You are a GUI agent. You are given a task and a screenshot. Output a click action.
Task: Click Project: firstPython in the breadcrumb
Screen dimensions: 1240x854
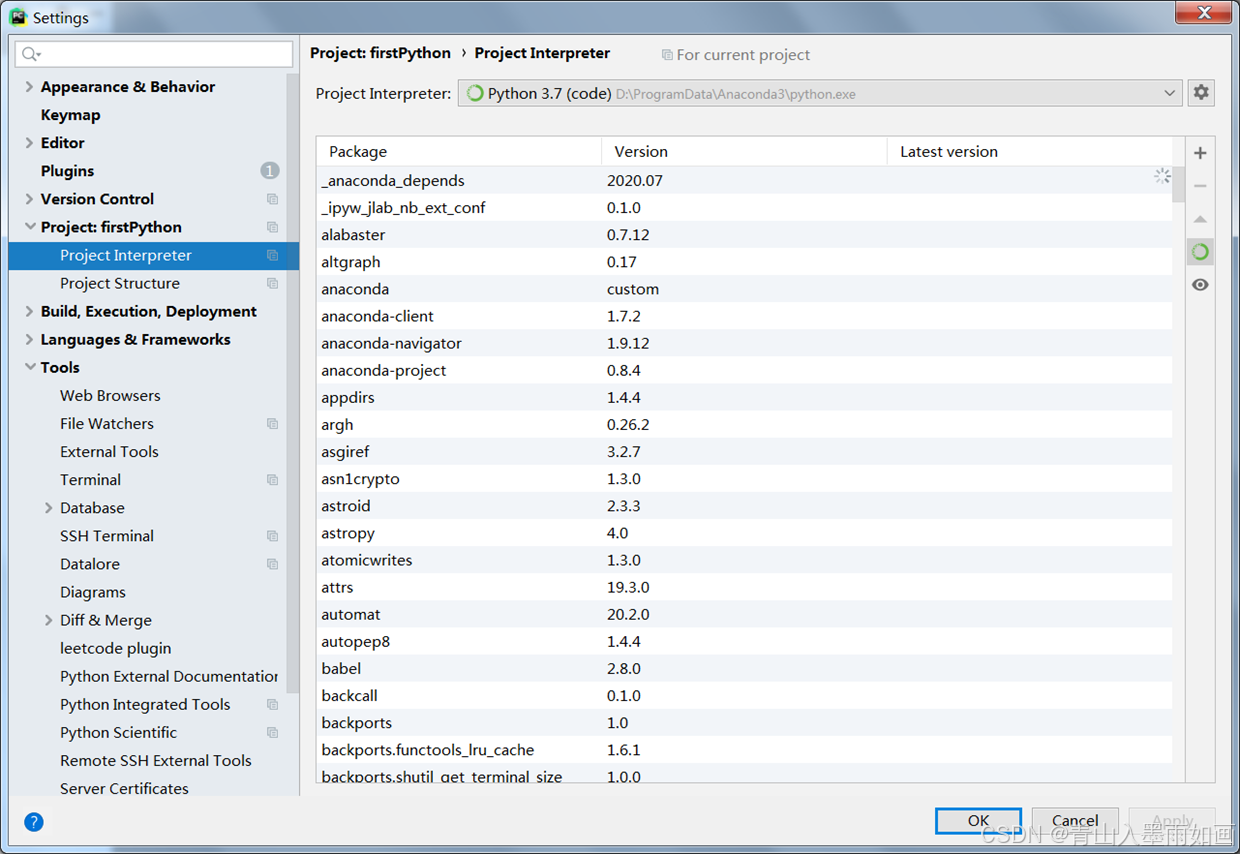coord(380,53)
